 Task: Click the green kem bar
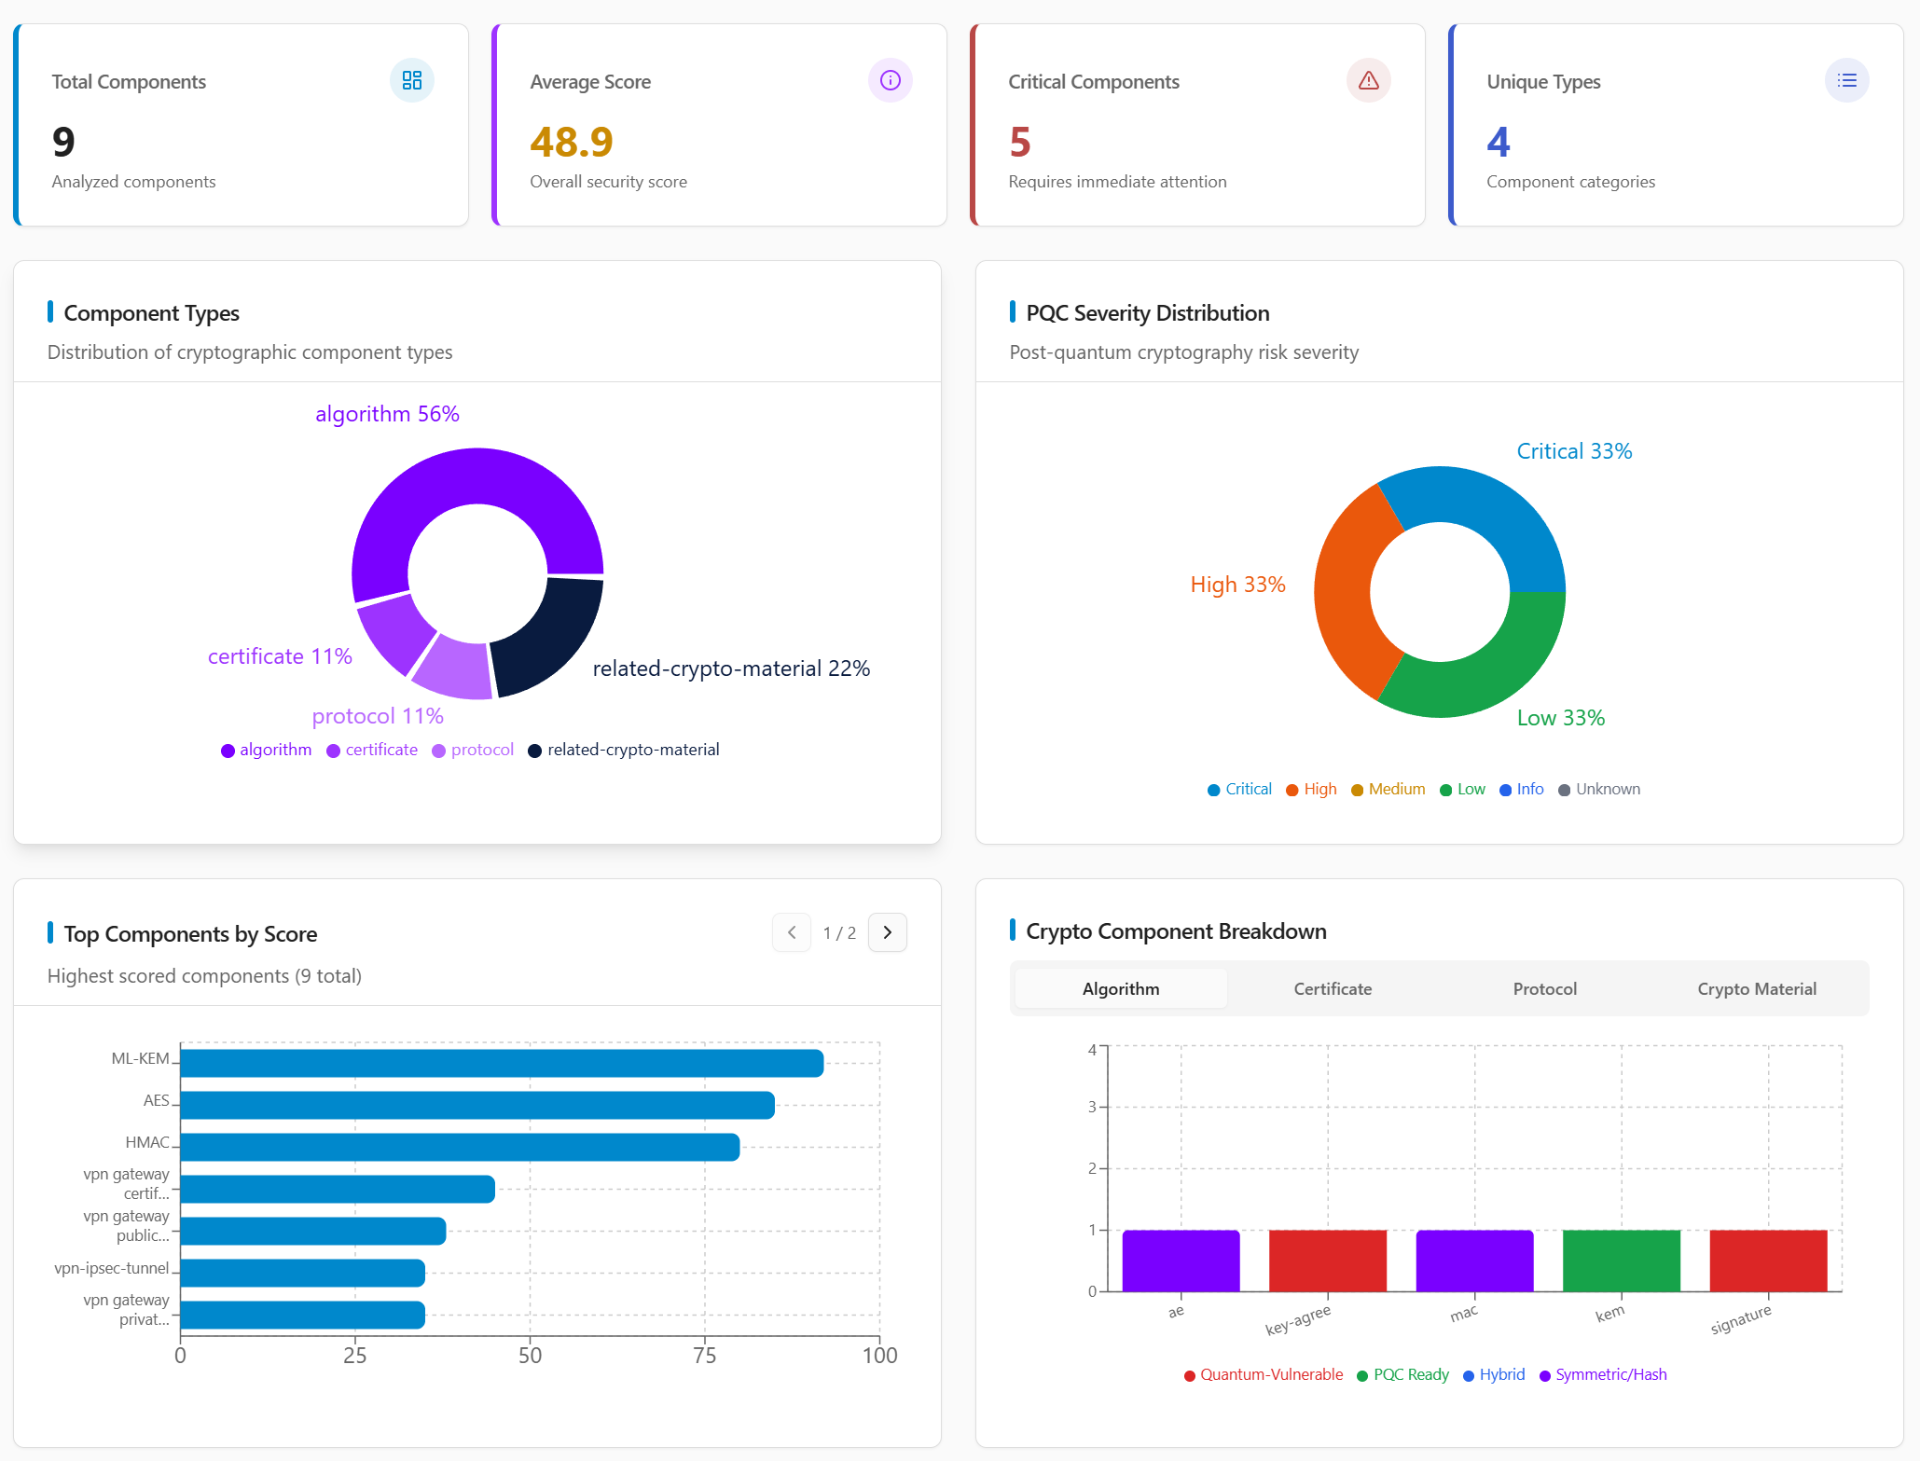point(1621,1260)
